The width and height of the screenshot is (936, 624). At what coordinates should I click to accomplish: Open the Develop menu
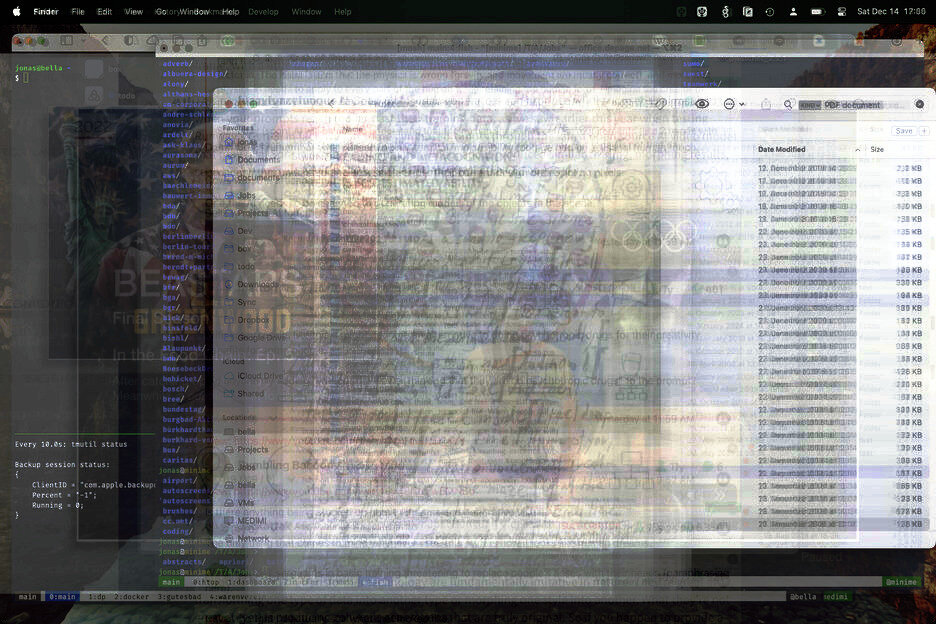[x=263, y=11]
